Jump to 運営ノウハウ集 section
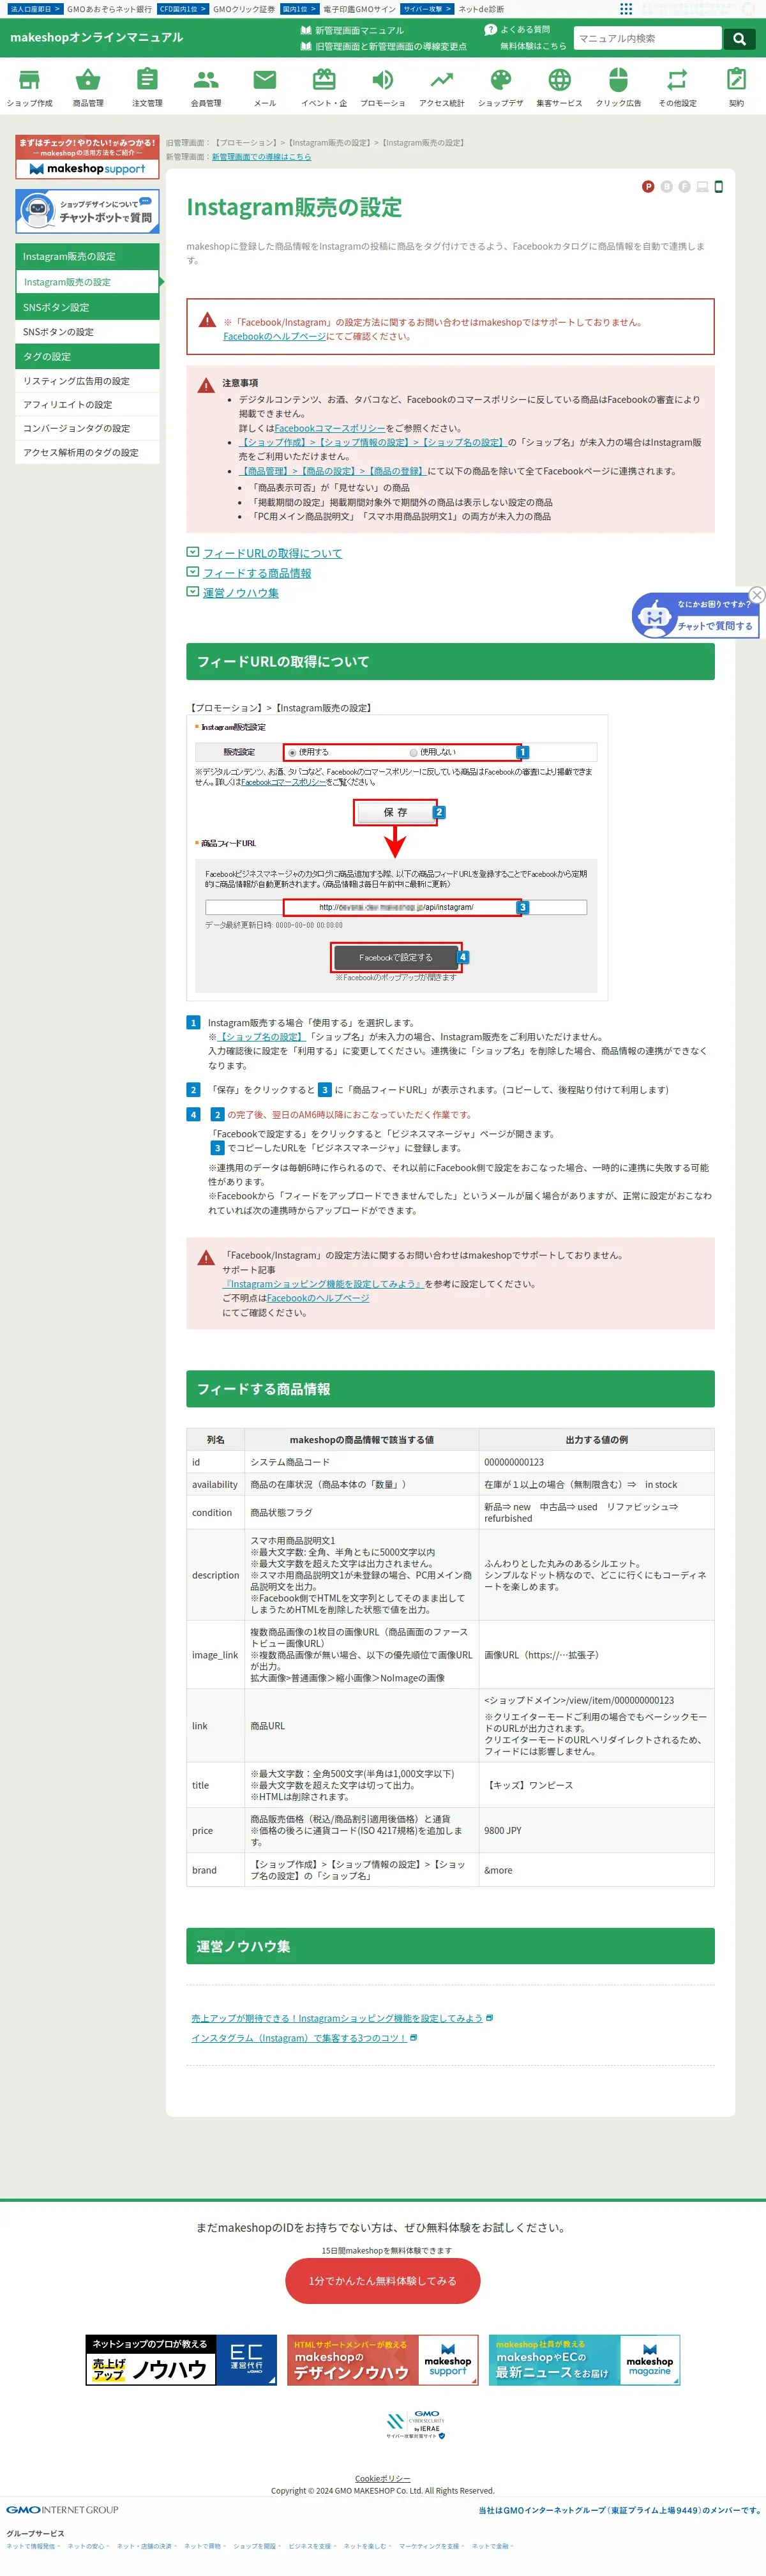The width and height of the screenshot is (766, 2576). 241,593
